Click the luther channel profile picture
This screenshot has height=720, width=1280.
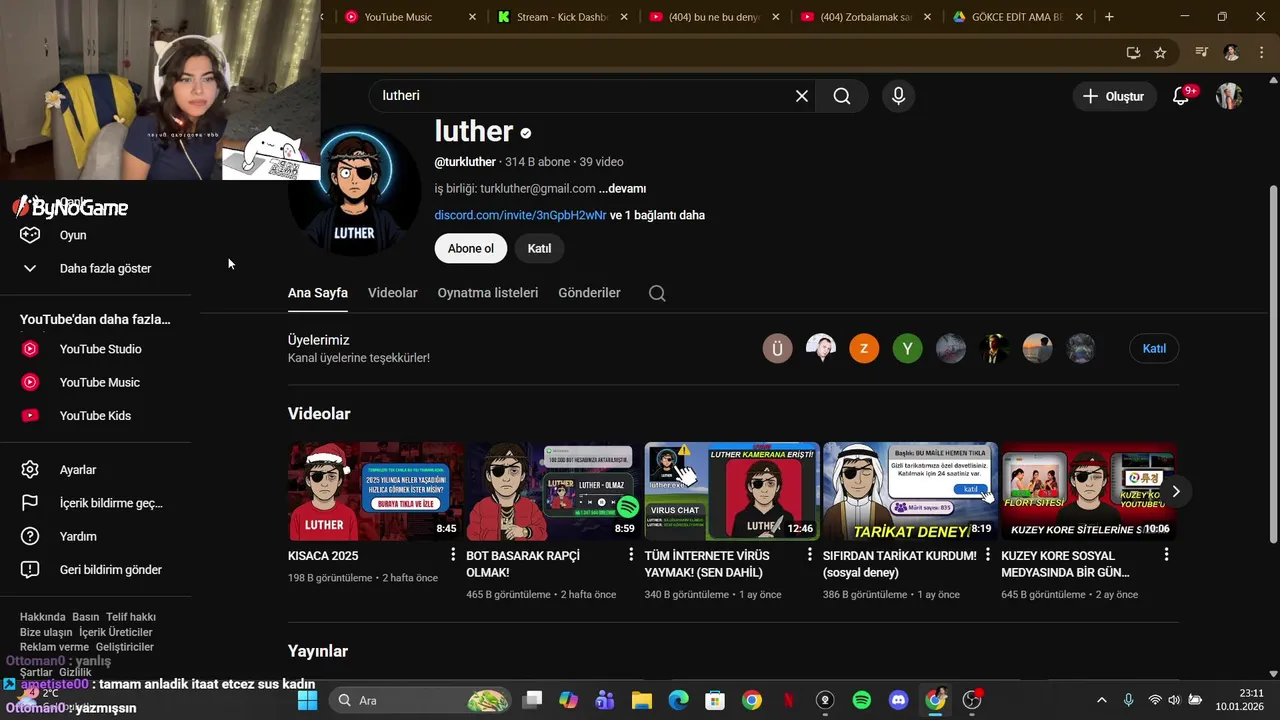(x=354, y=190)
